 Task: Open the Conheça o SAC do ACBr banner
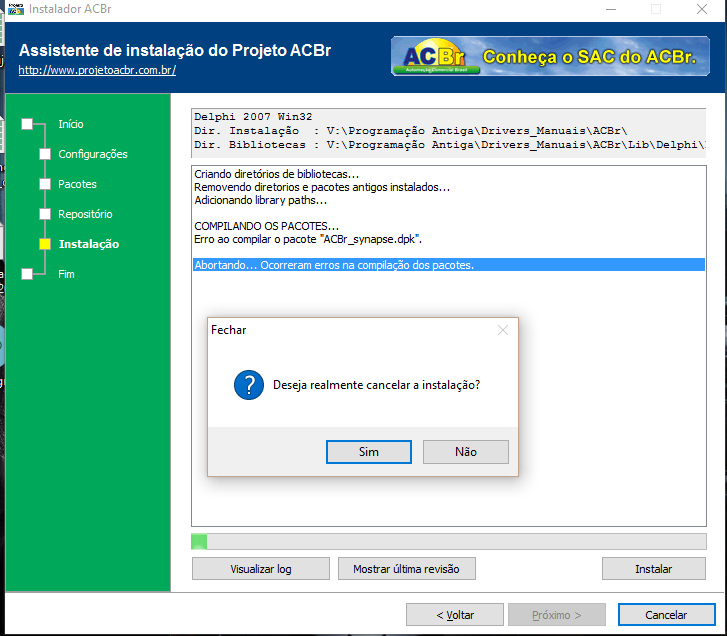pos(550,56)
